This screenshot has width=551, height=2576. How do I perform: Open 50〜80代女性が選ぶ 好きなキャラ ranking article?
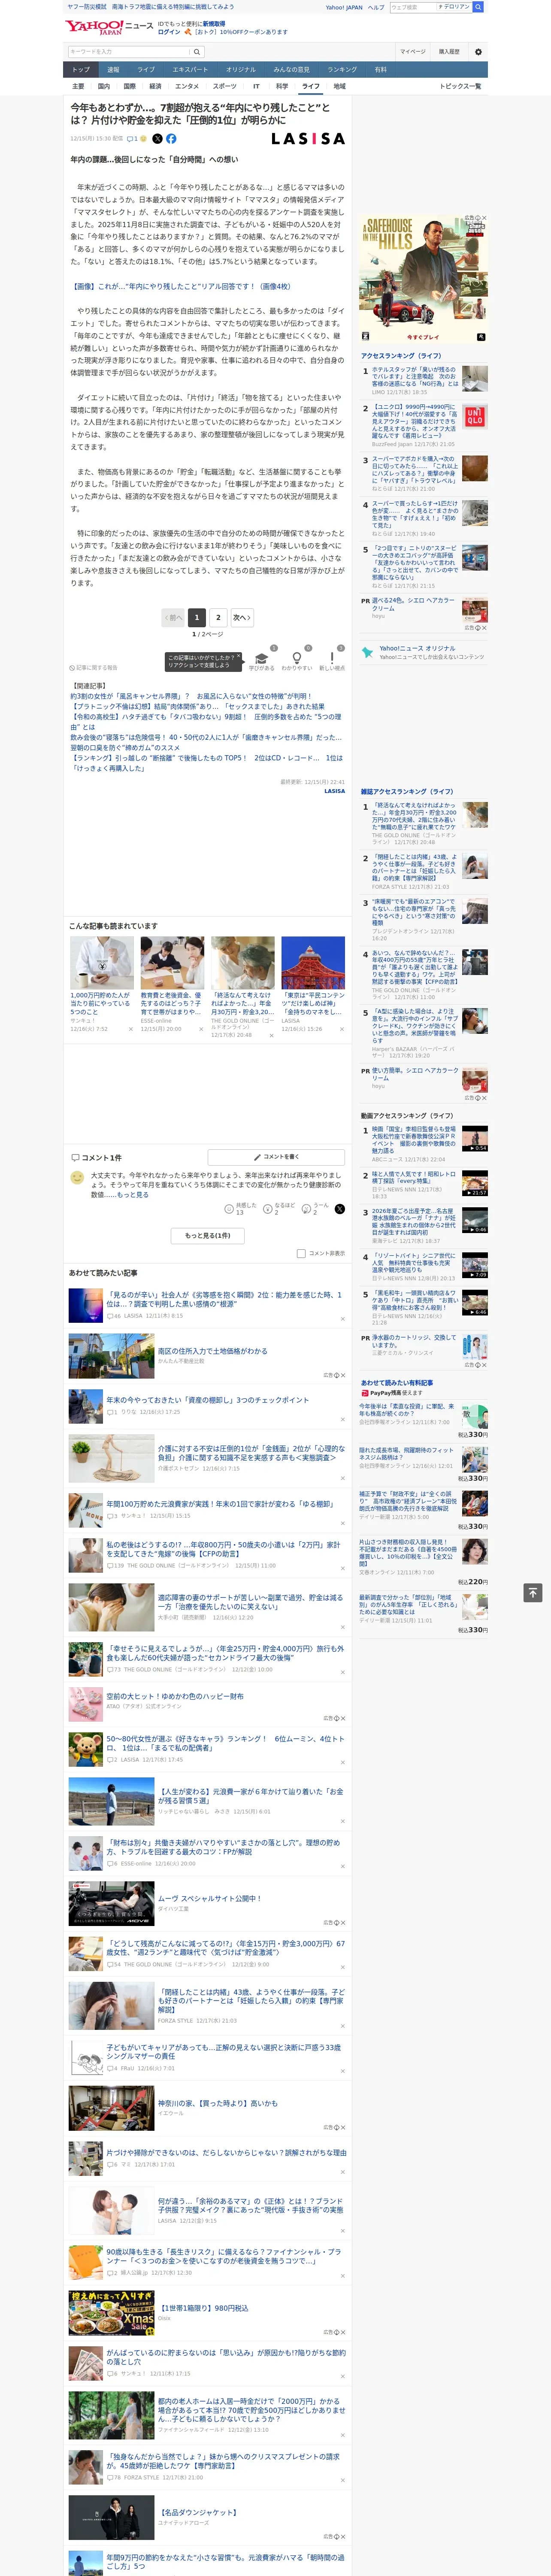(x=224, y=1743)
